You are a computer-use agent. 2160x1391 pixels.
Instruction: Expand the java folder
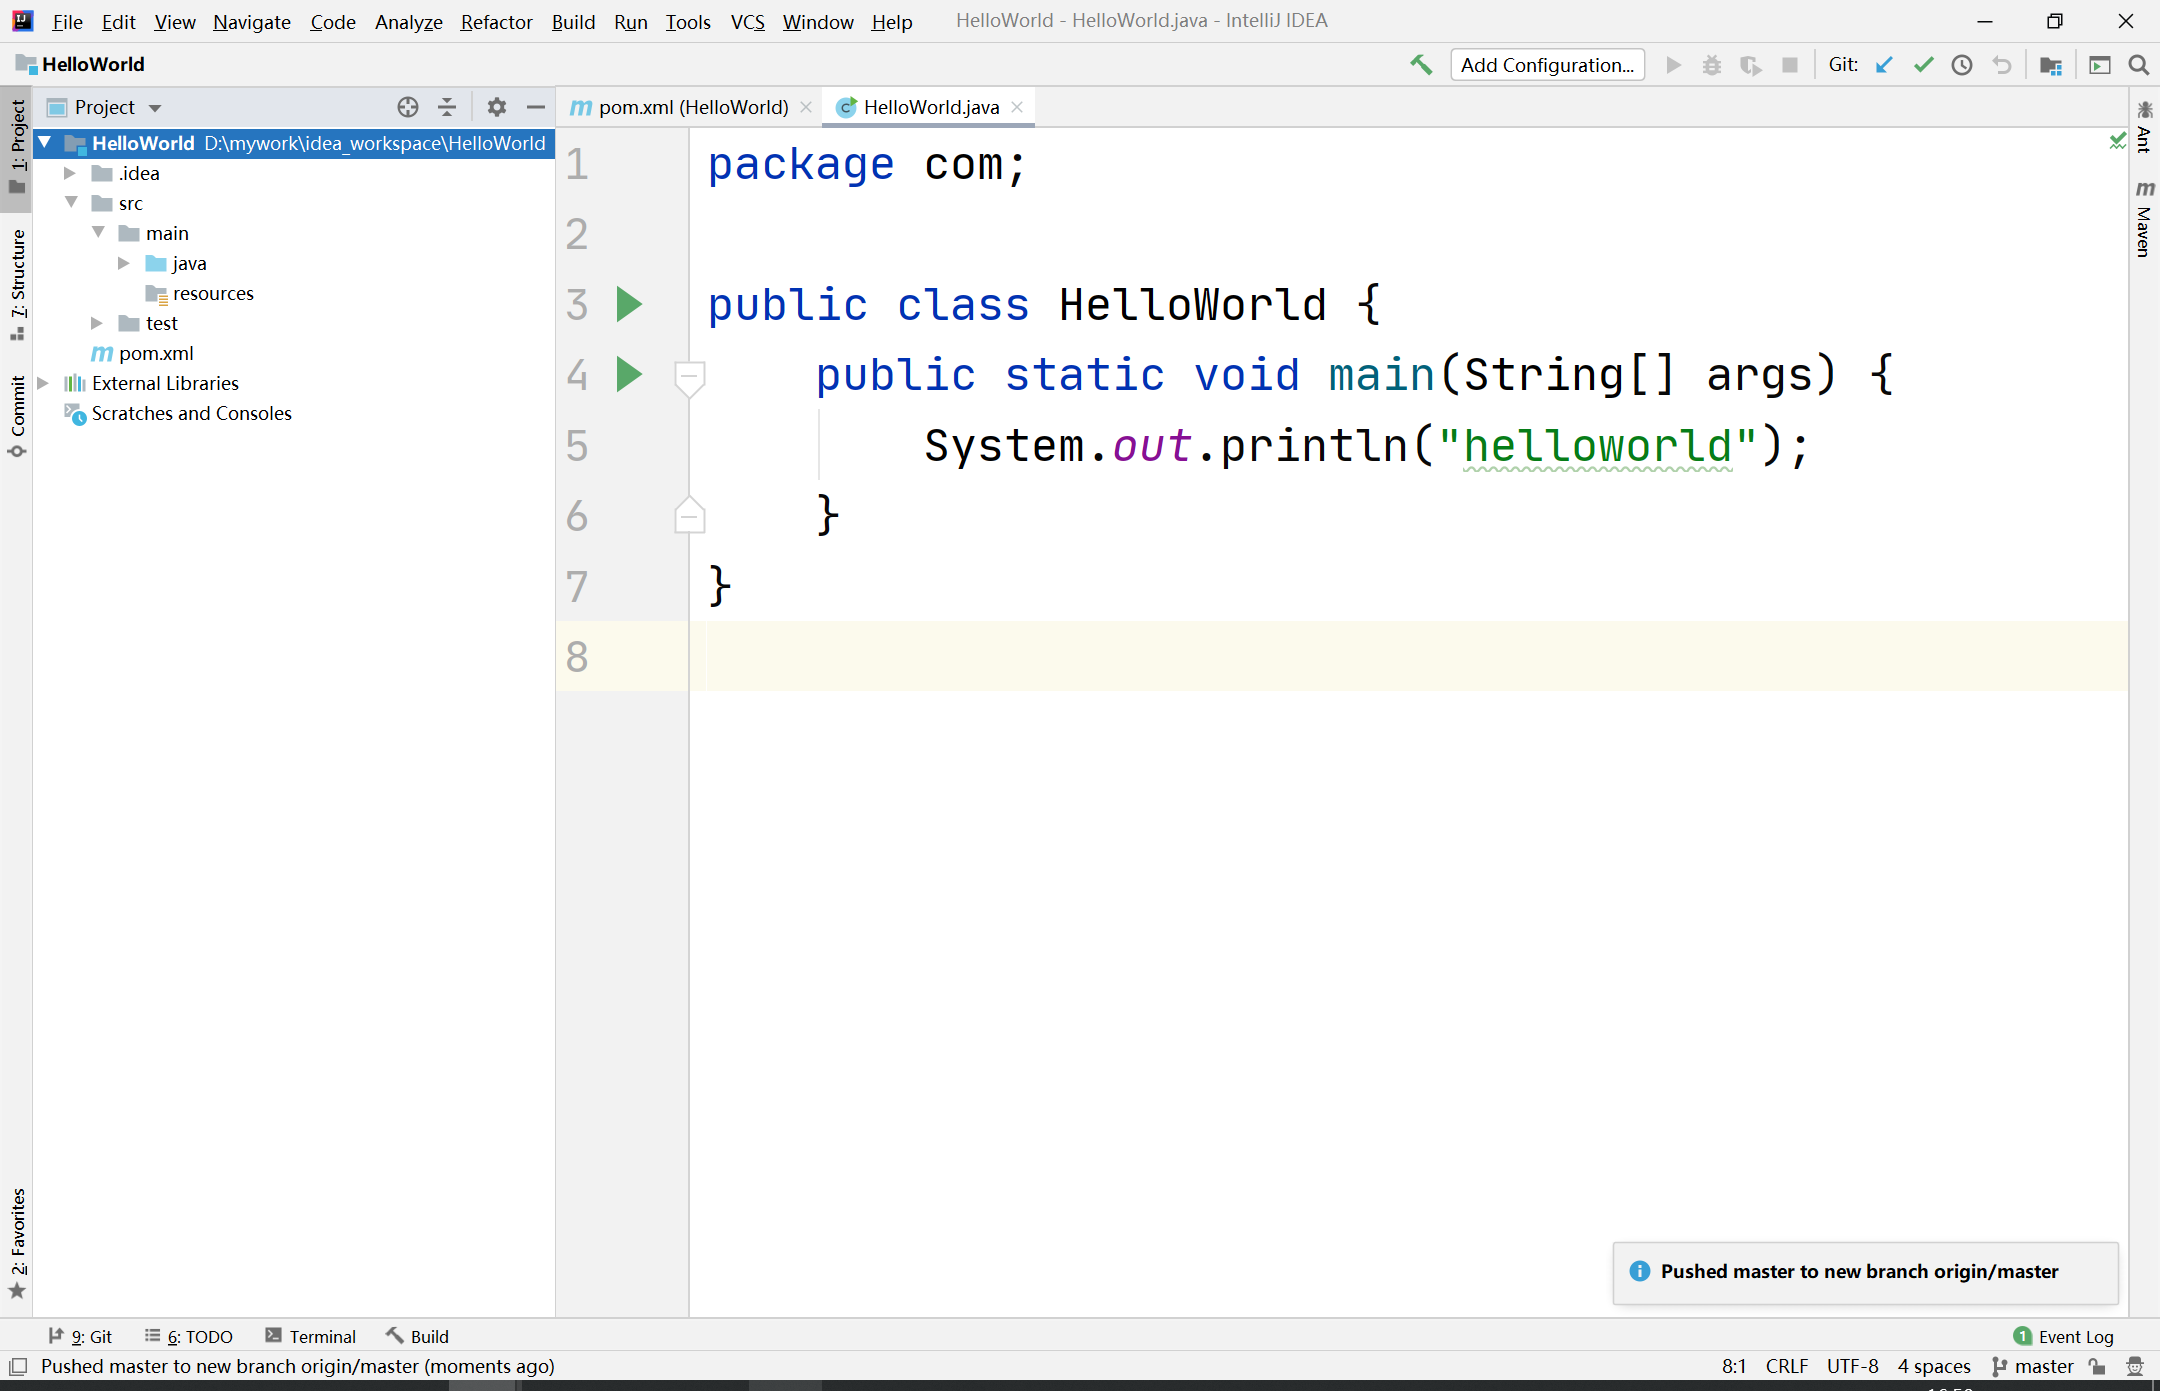[124, 263]
